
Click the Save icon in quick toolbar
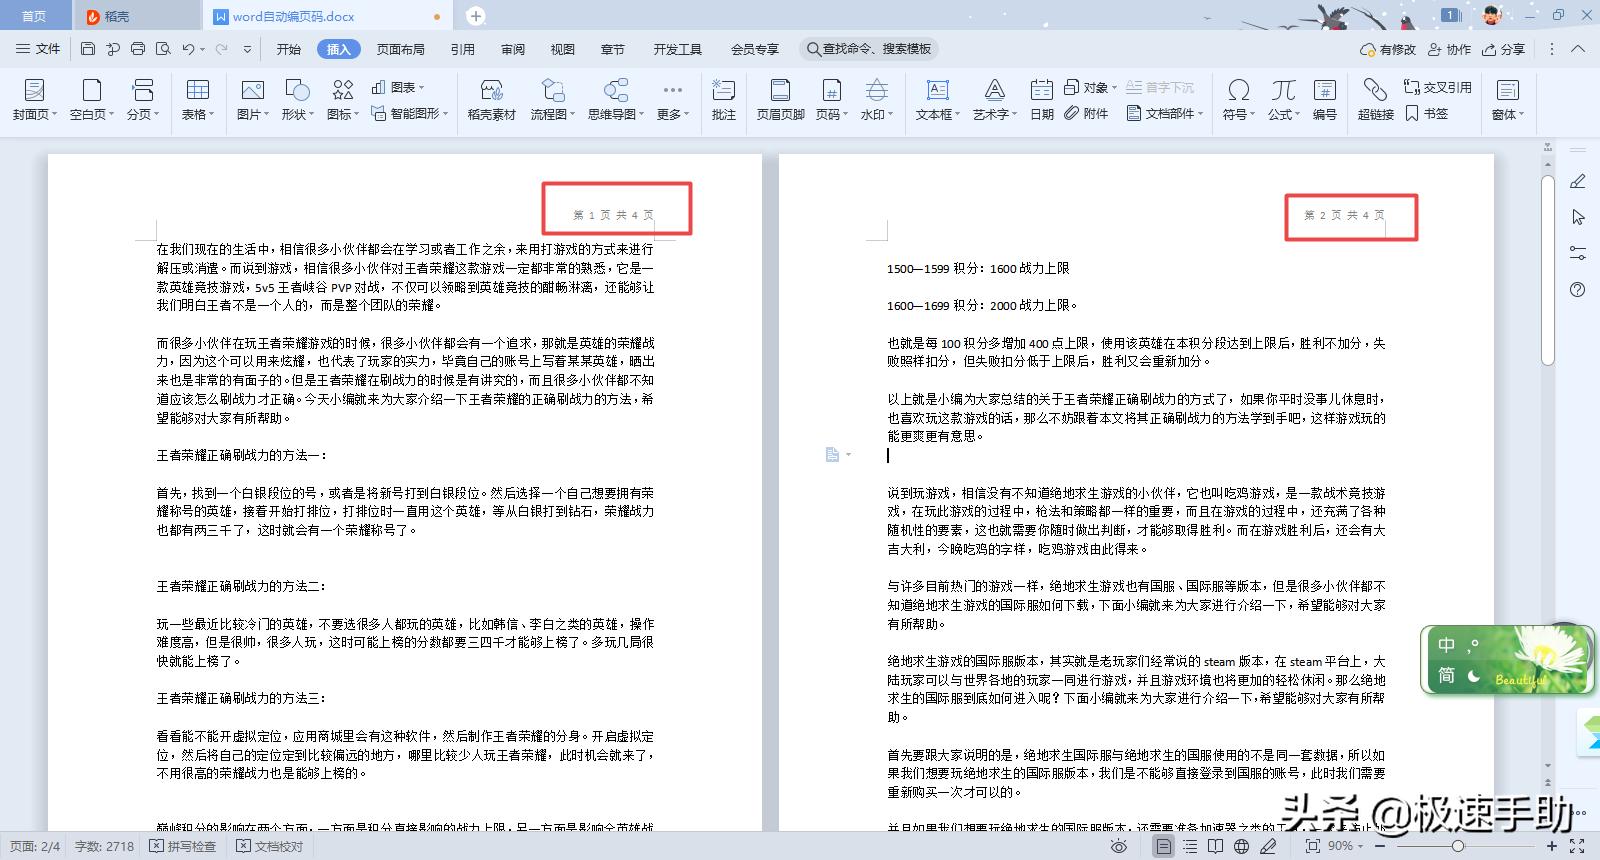coord(88,49)
